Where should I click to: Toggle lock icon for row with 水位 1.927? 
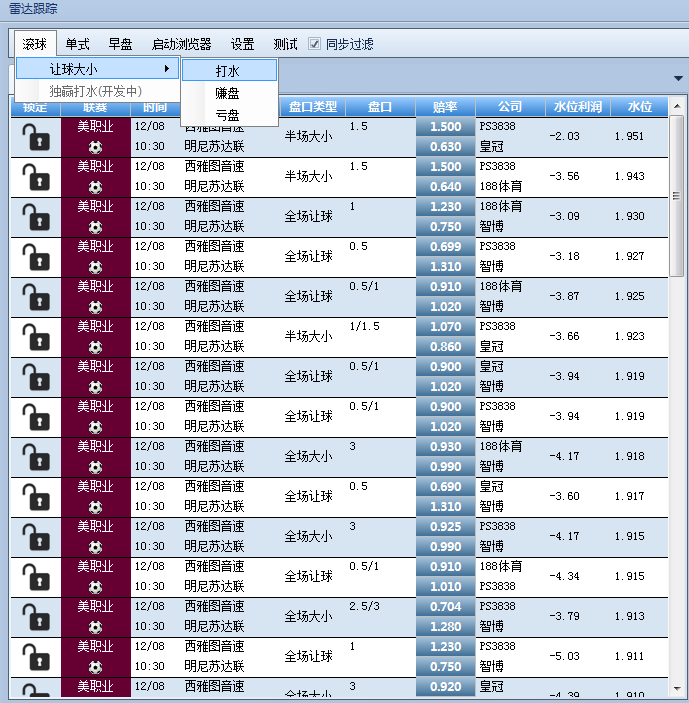36,257
